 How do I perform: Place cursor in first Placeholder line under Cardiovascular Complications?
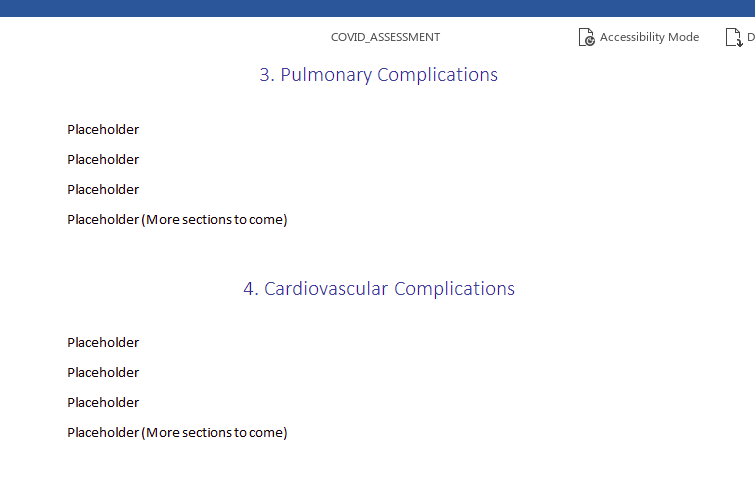[x=103, y=342]
